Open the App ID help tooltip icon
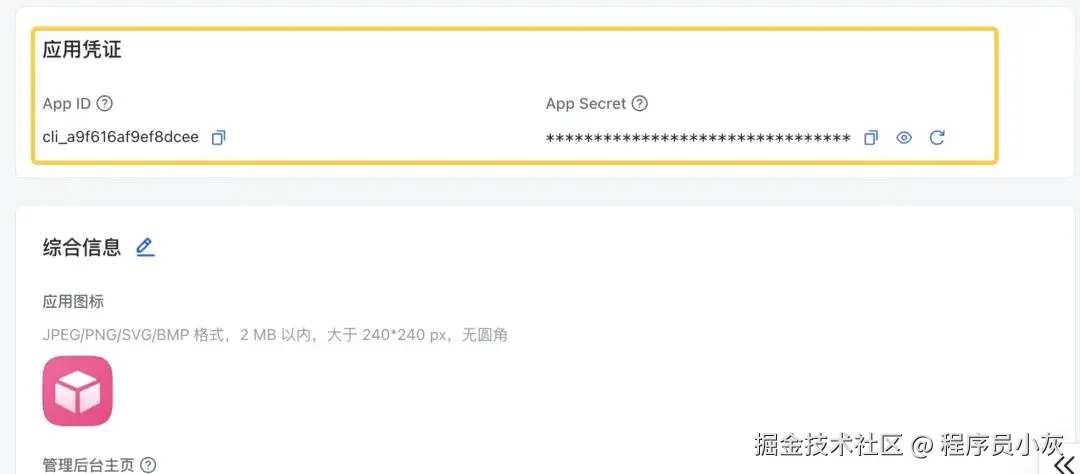The width and height of the screenshot is (1080, 474). click(x=105, y=104)
